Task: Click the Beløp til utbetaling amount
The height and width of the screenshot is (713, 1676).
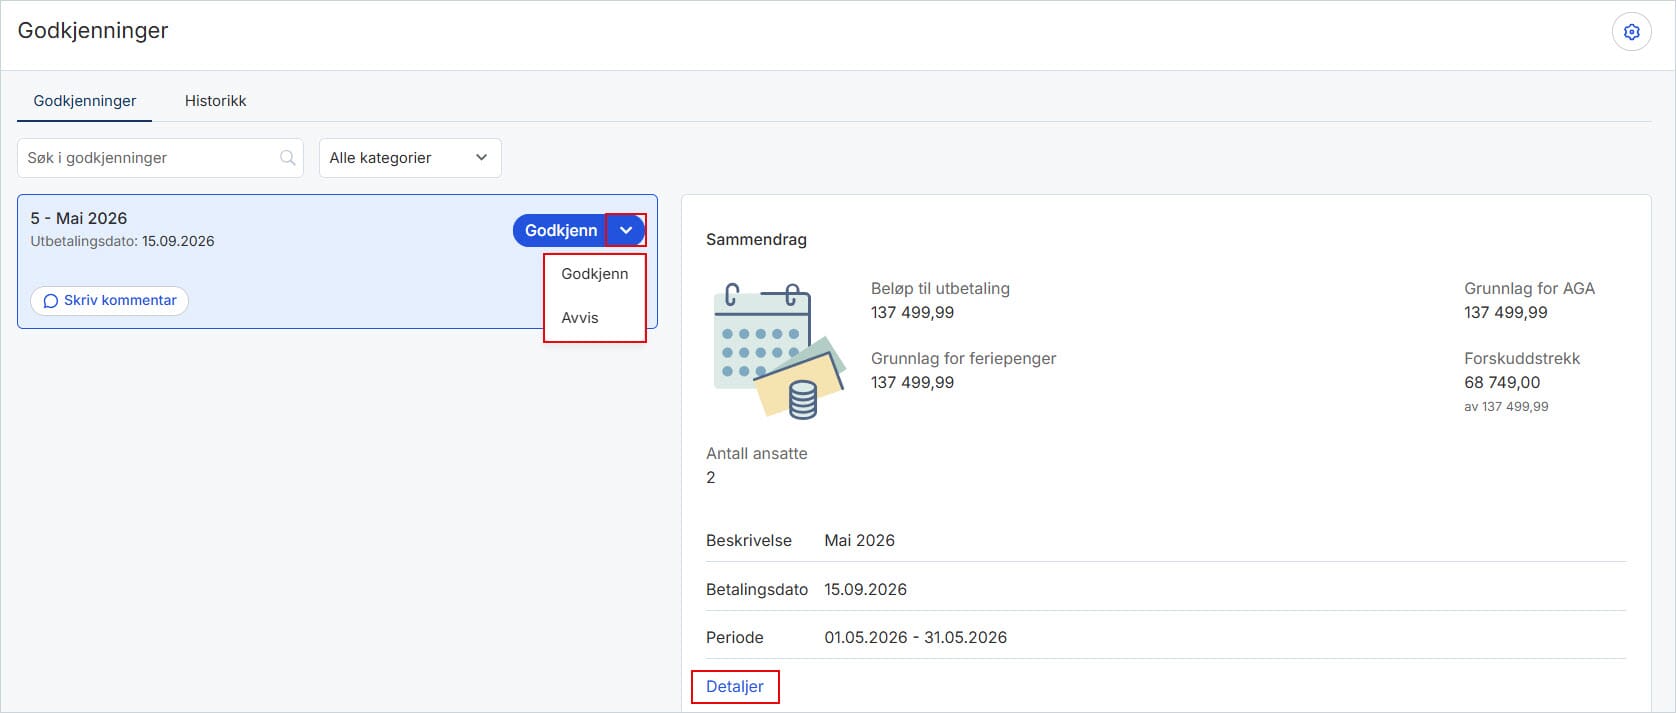Action: point(912,312)
